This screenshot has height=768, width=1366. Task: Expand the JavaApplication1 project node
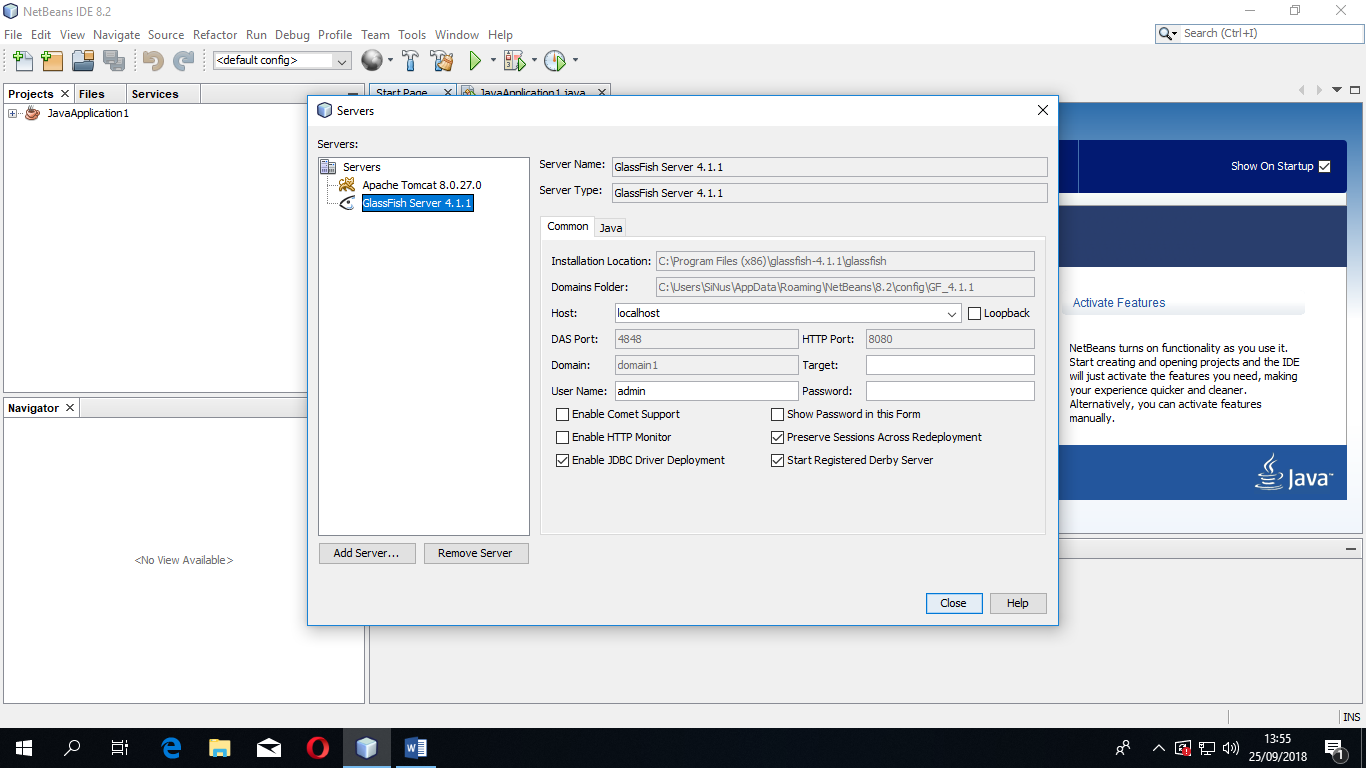coord(11,113)
